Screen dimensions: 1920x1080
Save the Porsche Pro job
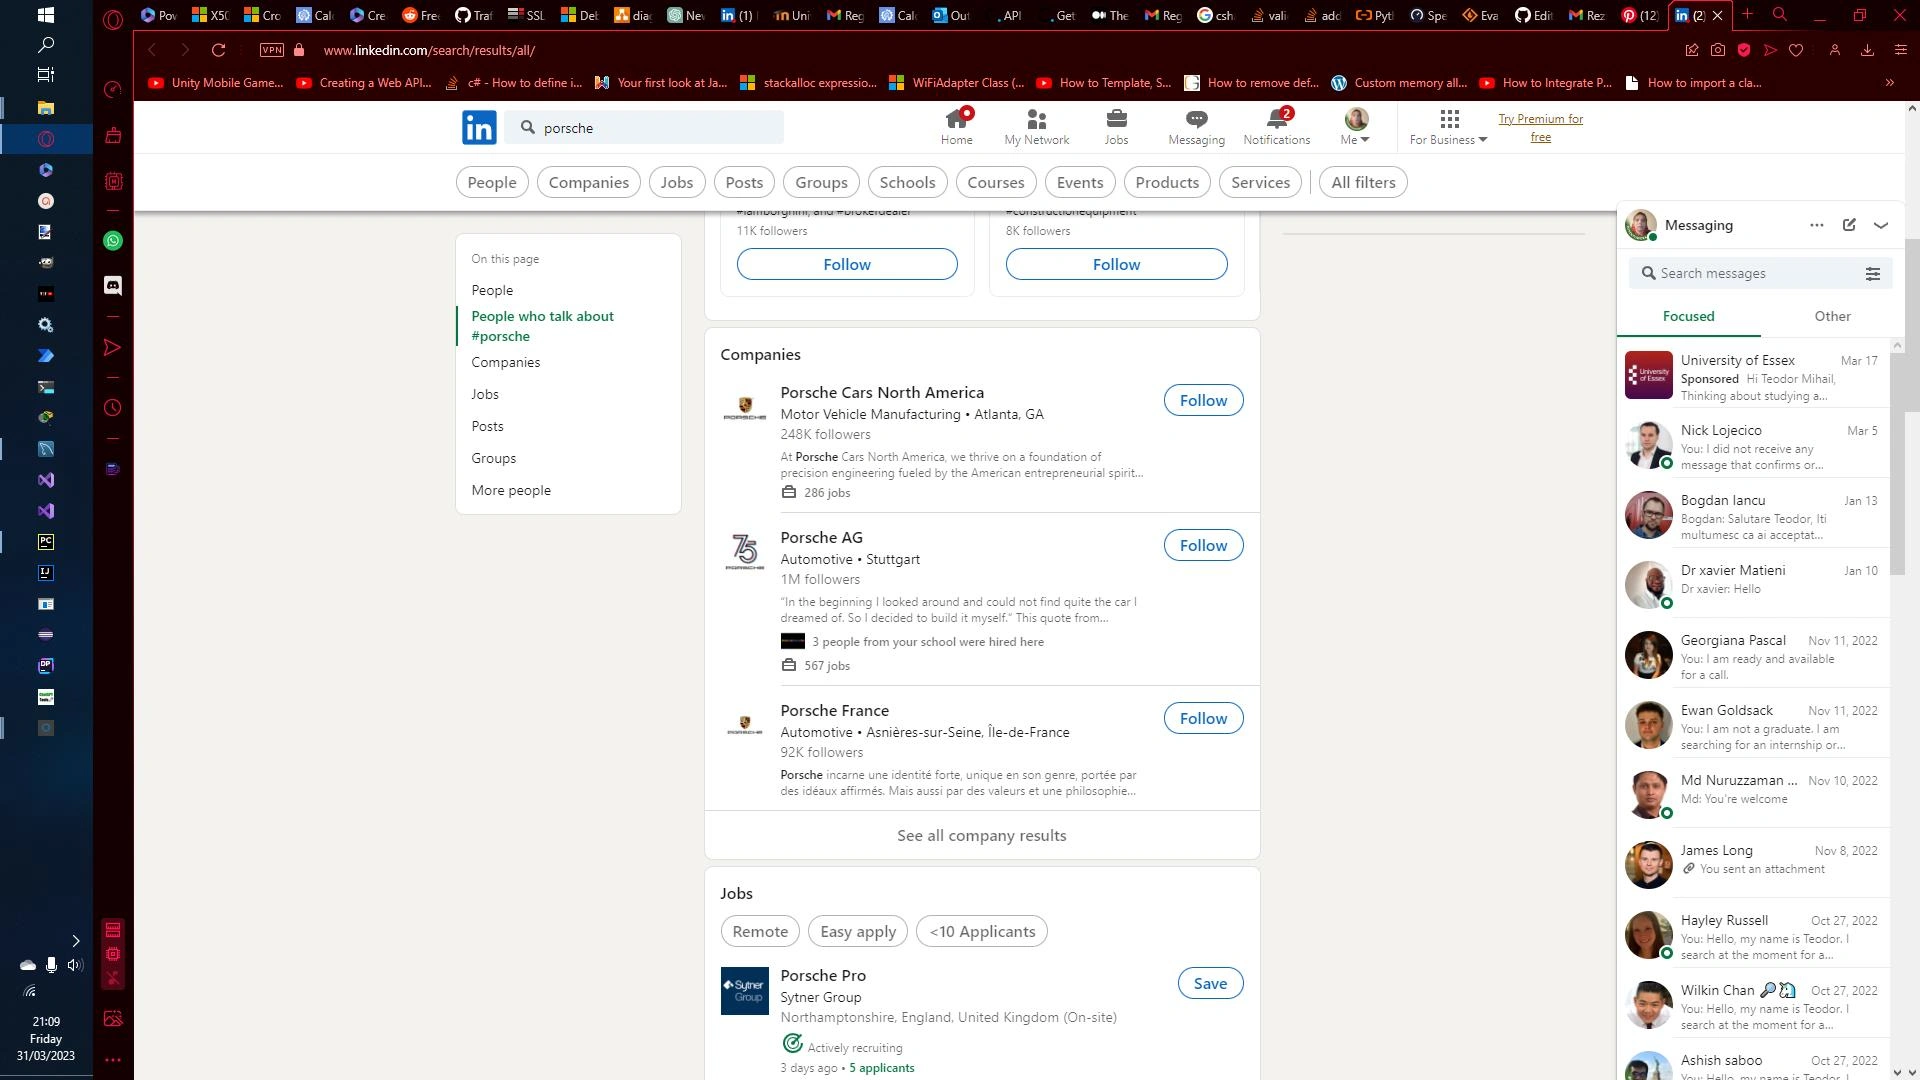click(x=1210, y=983)
